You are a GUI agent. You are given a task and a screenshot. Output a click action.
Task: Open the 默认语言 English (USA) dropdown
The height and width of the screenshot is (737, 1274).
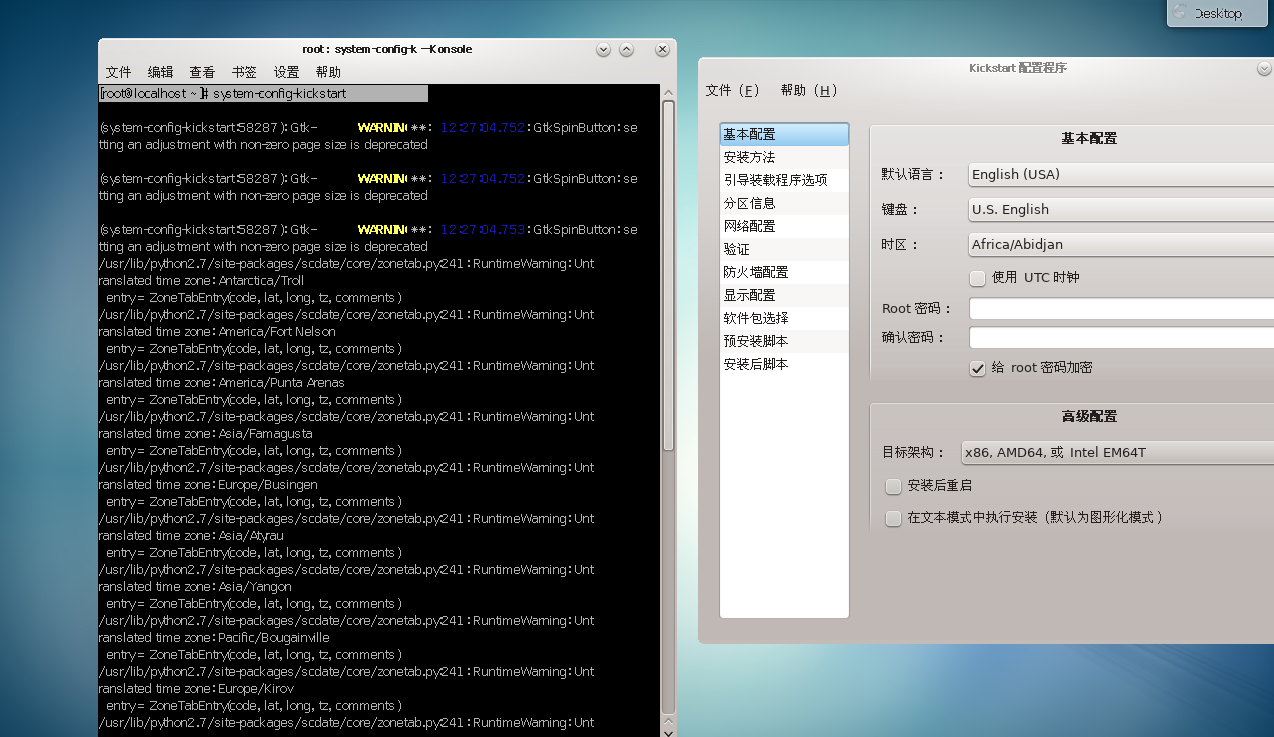point(1120,174)
